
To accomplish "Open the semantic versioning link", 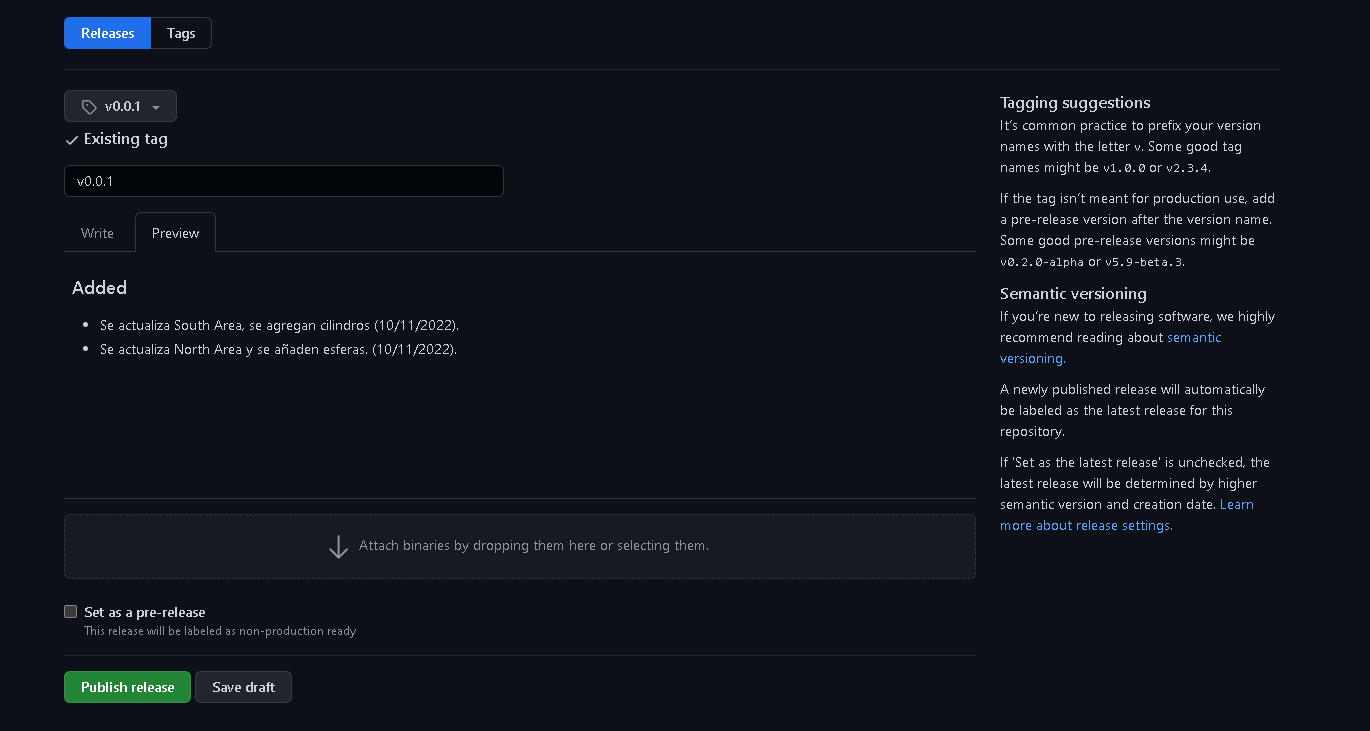I will 1194,338.
